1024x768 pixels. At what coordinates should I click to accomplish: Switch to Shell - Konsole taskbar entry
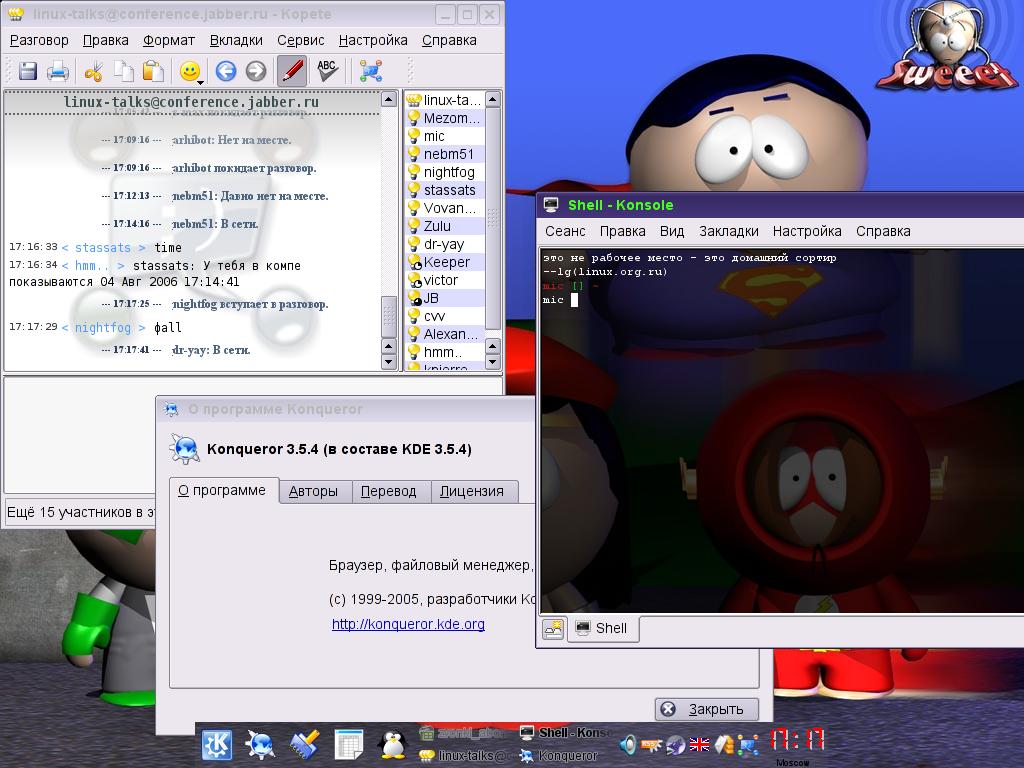coord(566,733)
